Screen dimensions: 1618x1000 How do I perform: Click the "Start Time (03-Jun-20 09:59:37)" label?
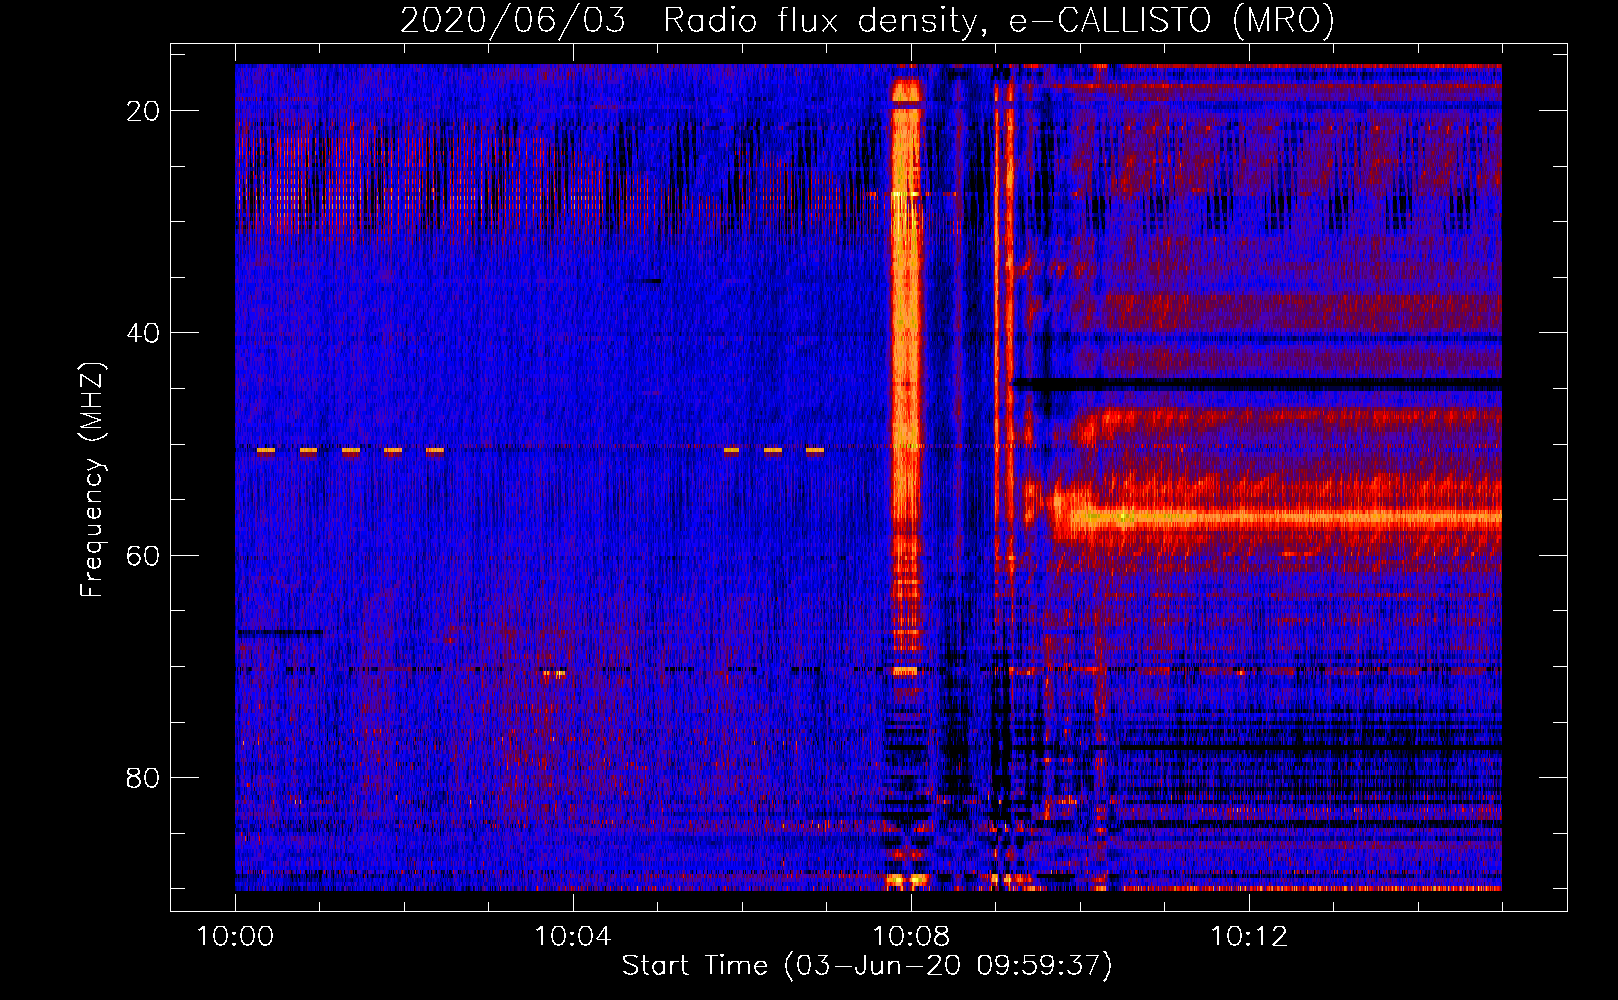[x=867, y=966]
